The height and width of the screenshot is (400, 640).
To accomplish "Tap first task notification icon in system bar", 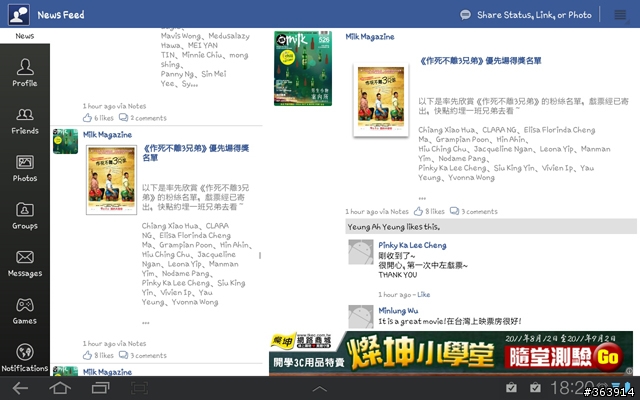I will pos(511,387).
